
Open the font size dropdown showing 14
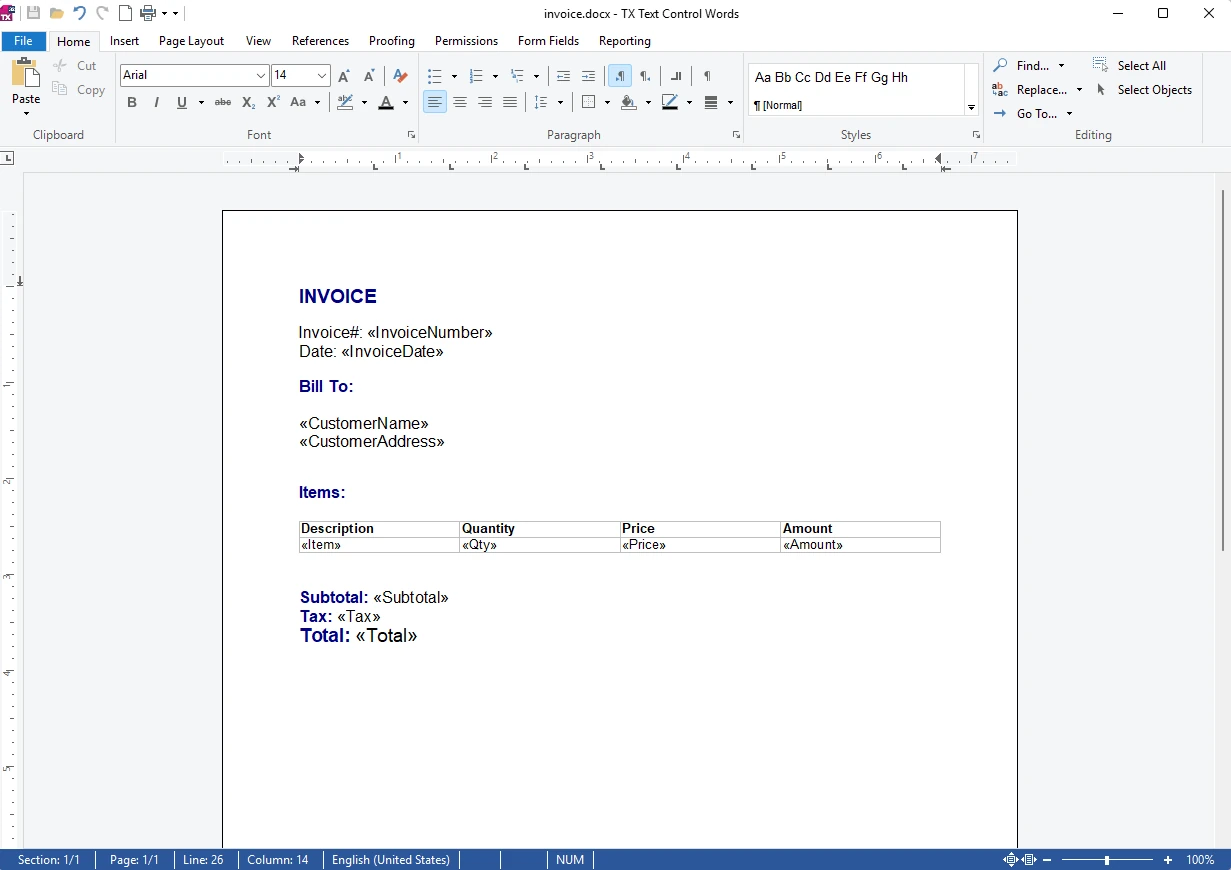[x=322, y=76]
